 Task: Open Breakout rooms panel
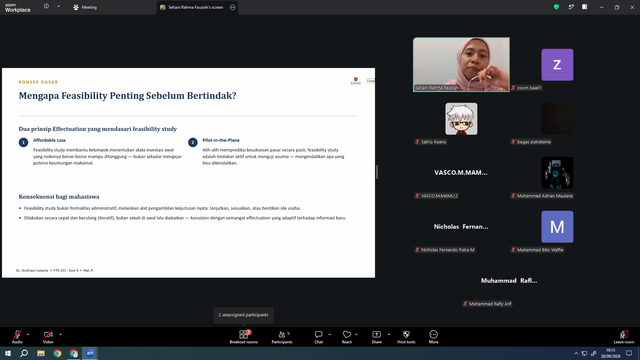(x=244, y=337)
